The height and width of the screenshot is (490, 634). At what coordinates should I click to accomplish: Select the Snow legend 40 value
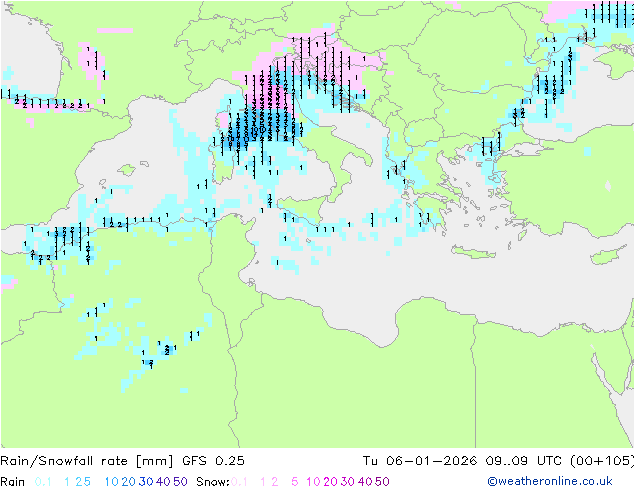tap(365, 482)
